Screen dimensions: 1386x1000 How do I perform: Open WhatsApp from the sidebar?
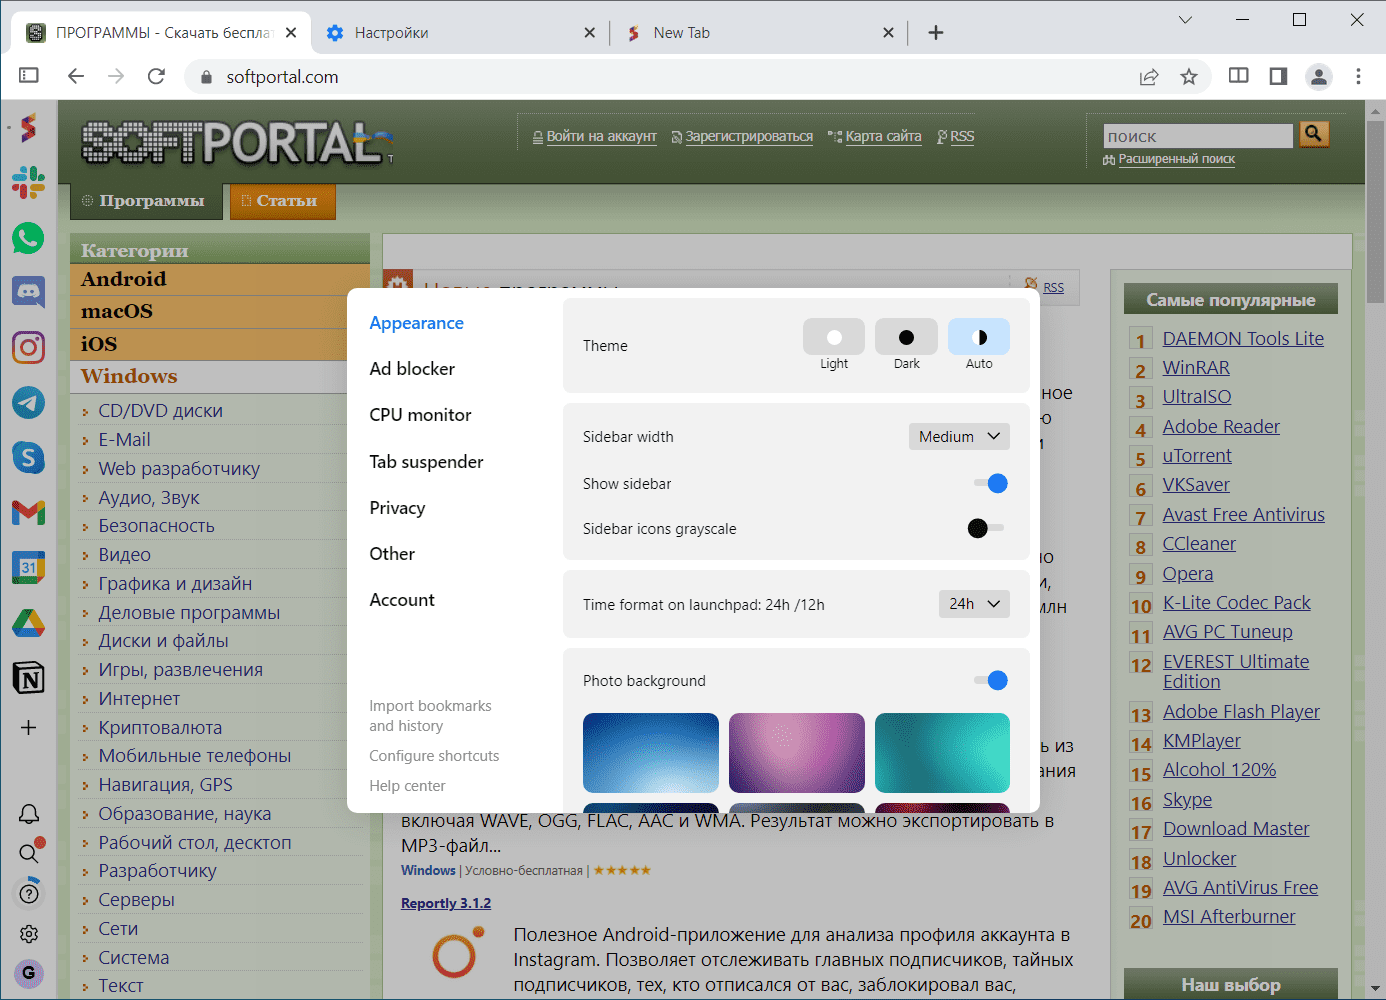tap(28, 238)
